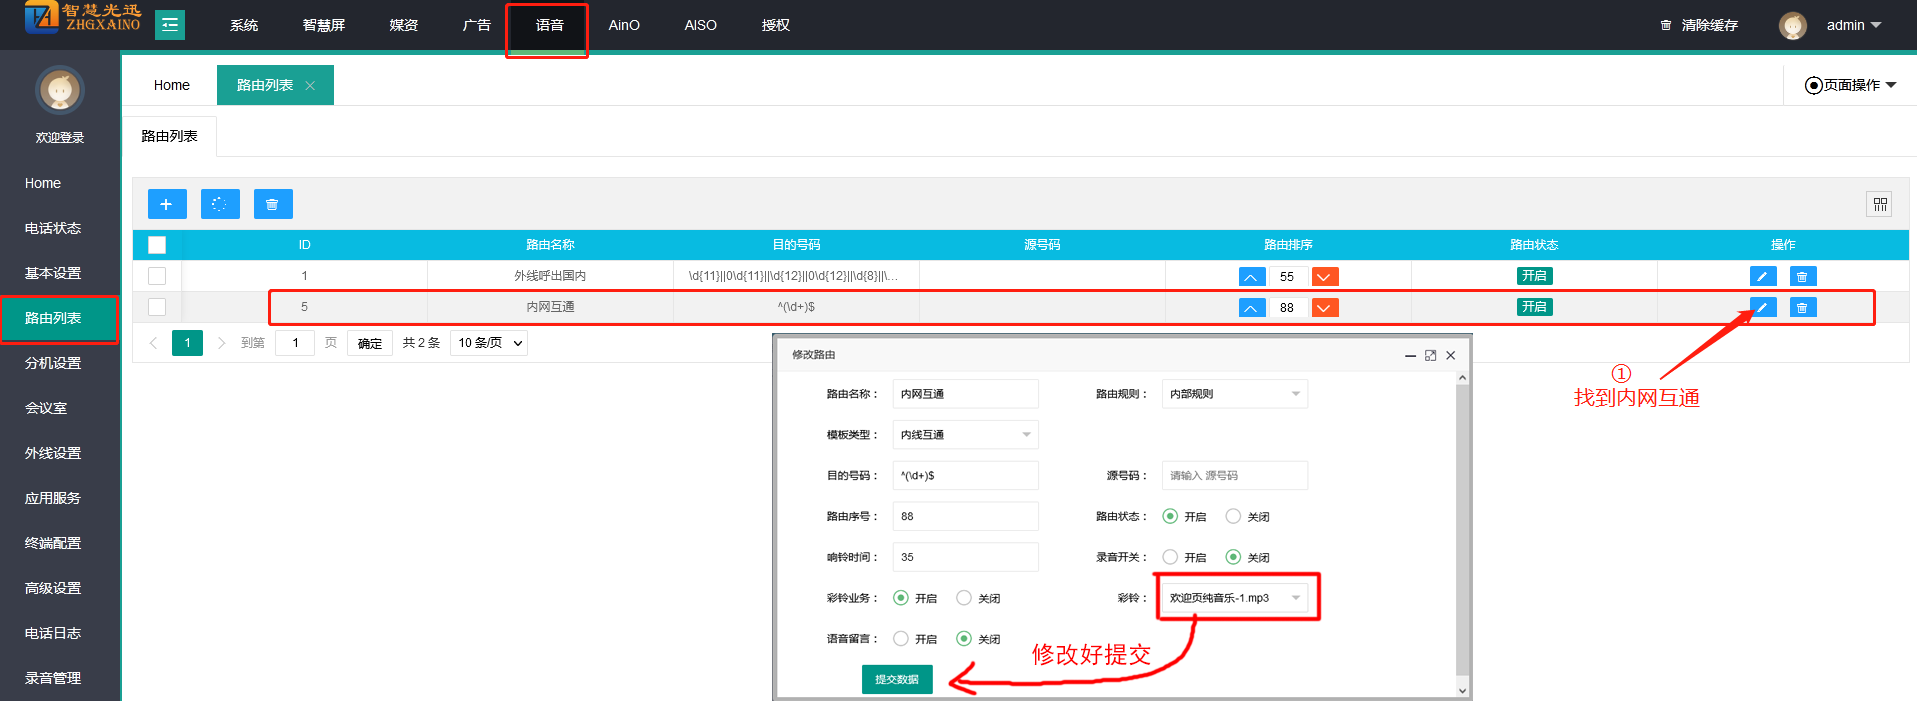Open the 10 条/页 page size dropdown
The height and width of the screenshot is (701, 1917).
[489, 343]
